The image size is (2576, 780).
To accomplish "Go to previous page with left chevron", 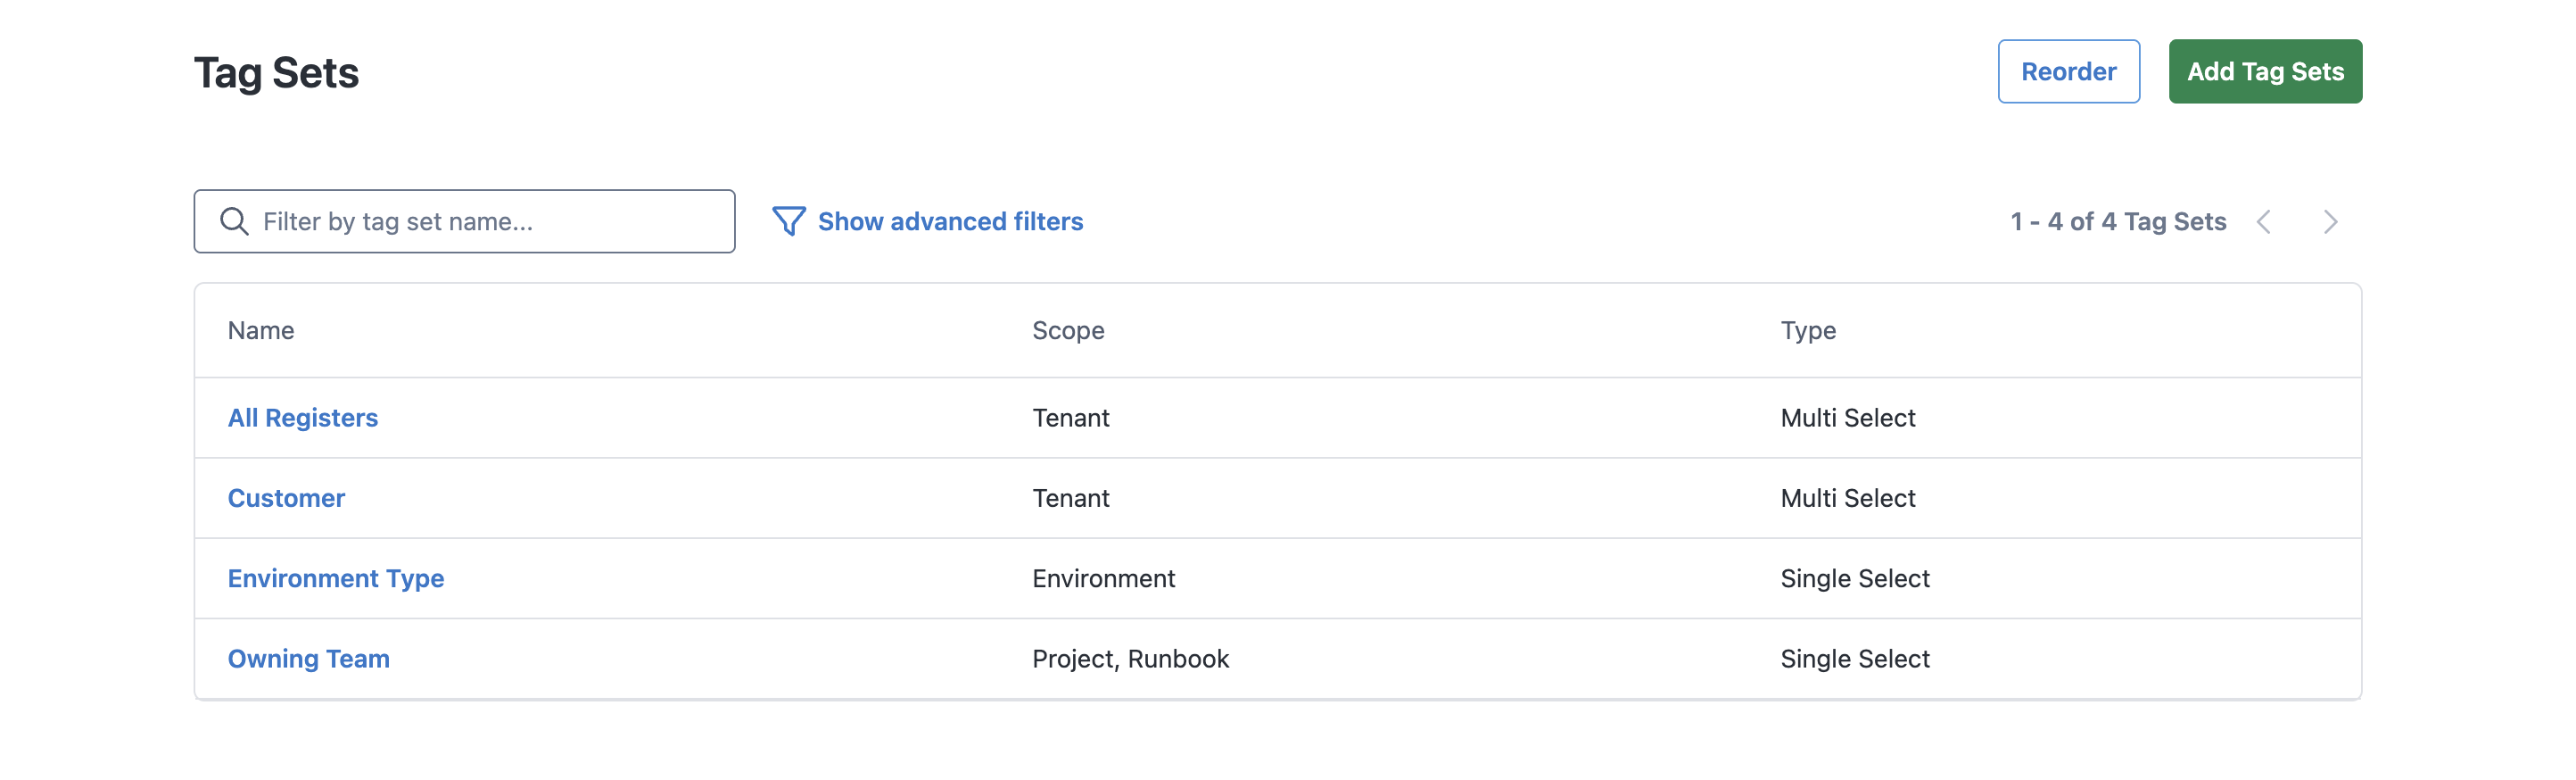I will pos(2264,222).
